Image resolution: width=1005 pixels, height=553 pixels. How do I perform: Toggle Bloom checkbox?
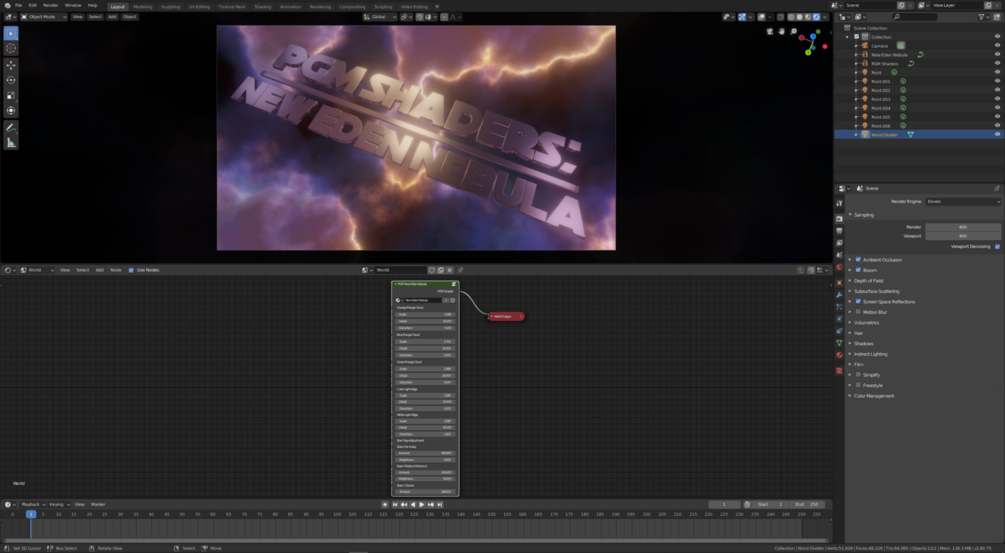[x=858, y=270]
